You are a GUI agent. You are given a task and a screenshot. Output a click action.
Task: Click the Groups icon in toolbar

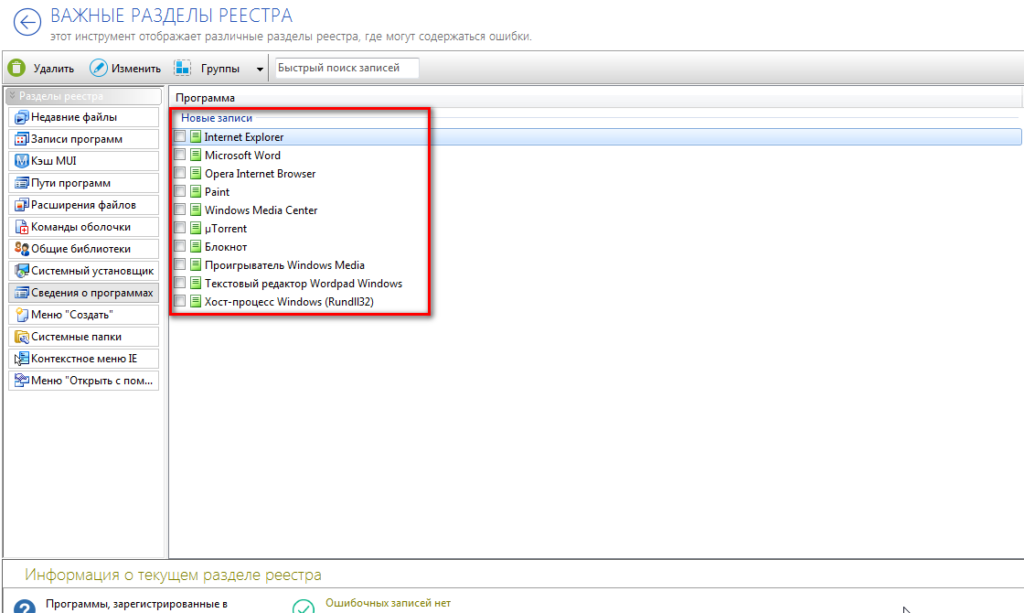pyautogui.click(x=182, y=68)
